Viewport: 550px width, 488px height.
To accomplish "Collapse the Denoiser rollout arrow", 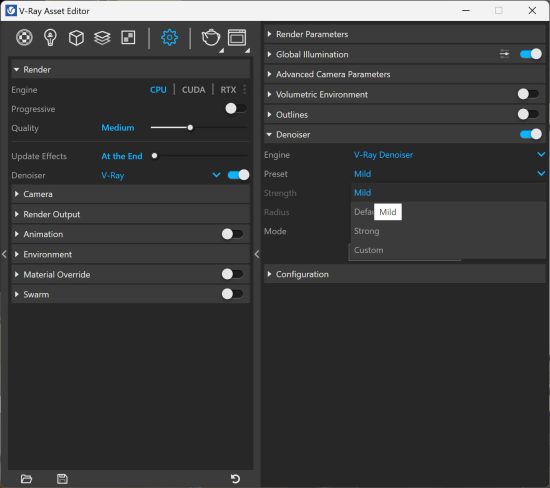I will (269, 134).
